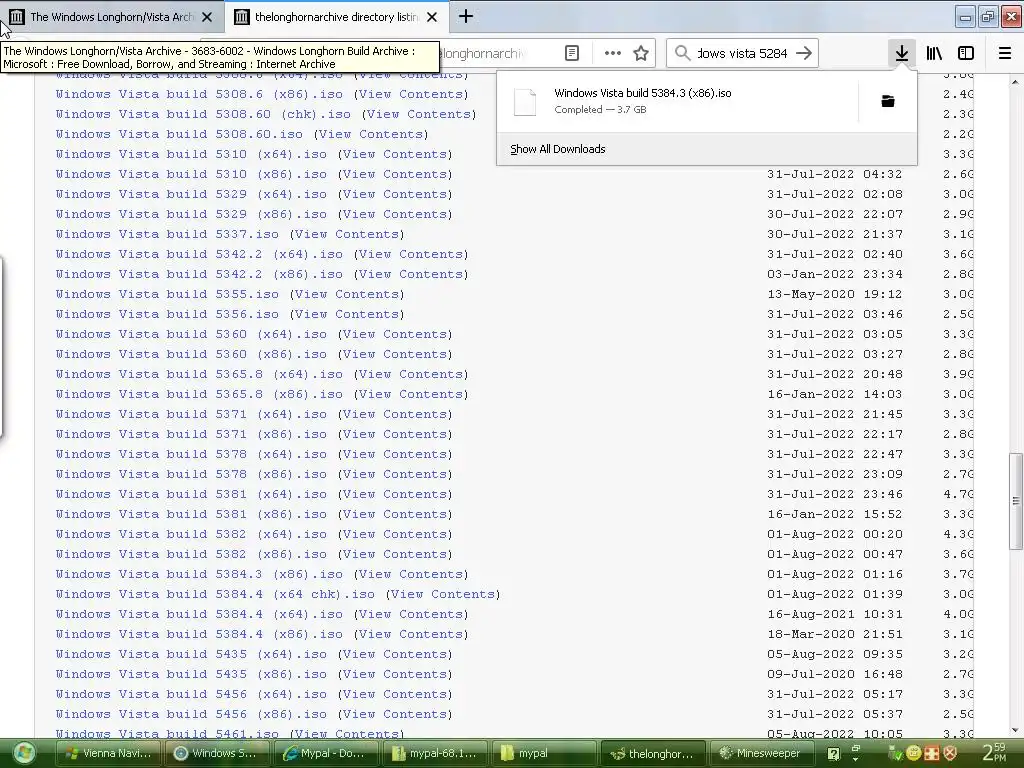Open the Windows S... taskbar item
The width and height of the screenshot is (1024, 768).
[x=217, y=753]
